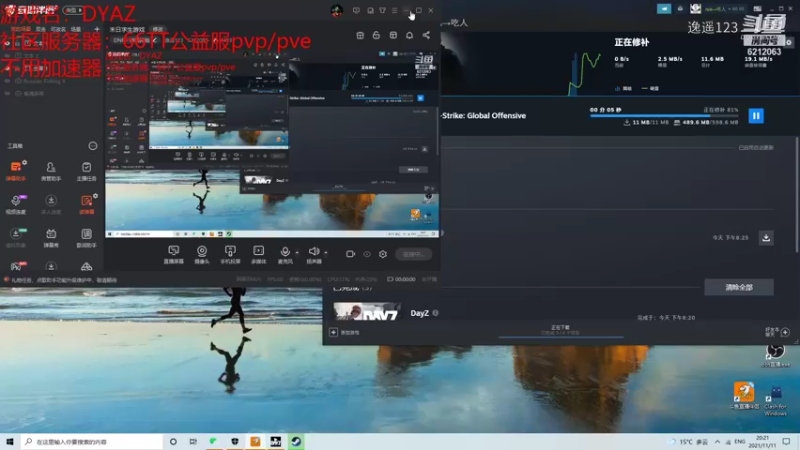The height and width of the screenshot is (450, 800).
Task: Open the bell notification icon above preview
Action: point(409,35)
